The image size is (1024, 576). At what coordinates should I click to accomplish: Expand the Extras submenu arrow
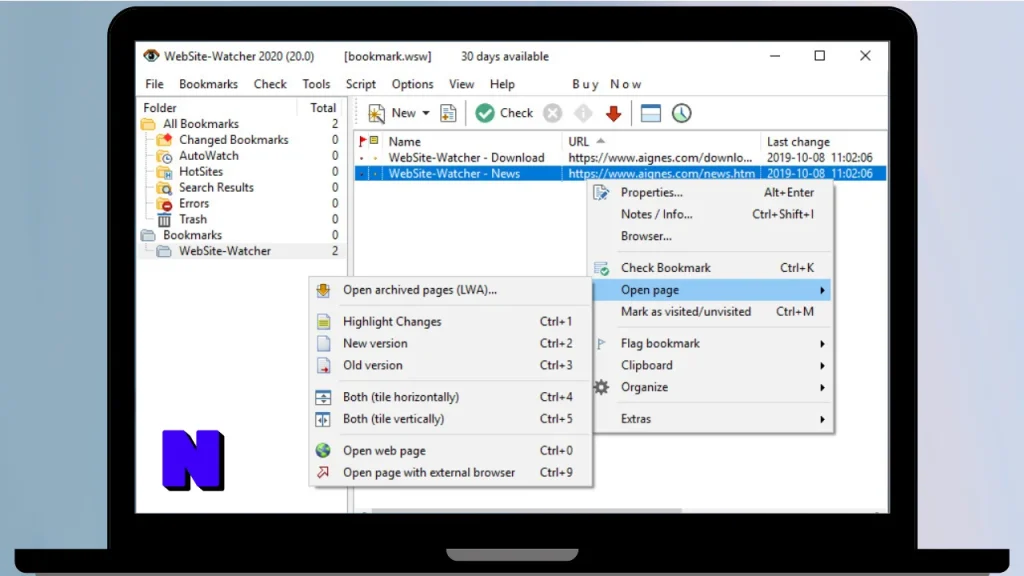(x=822, y=419)
